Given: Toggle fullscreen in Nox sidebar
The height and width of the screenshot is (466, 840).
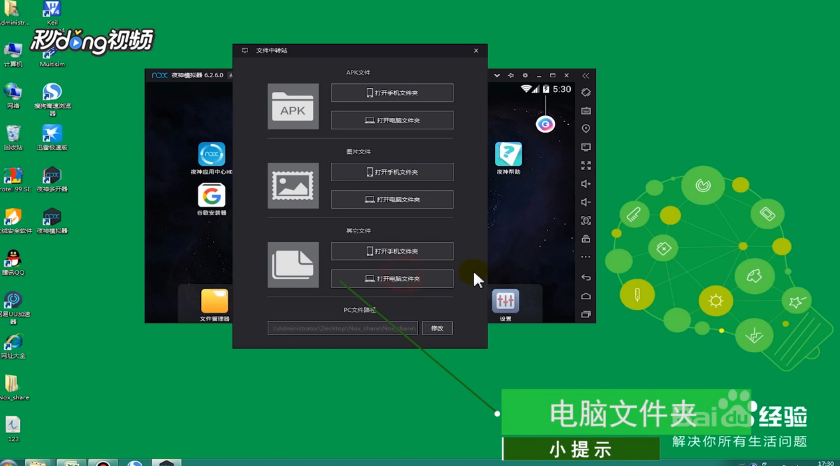Looking at the screenshot, I should pos(586,166).
